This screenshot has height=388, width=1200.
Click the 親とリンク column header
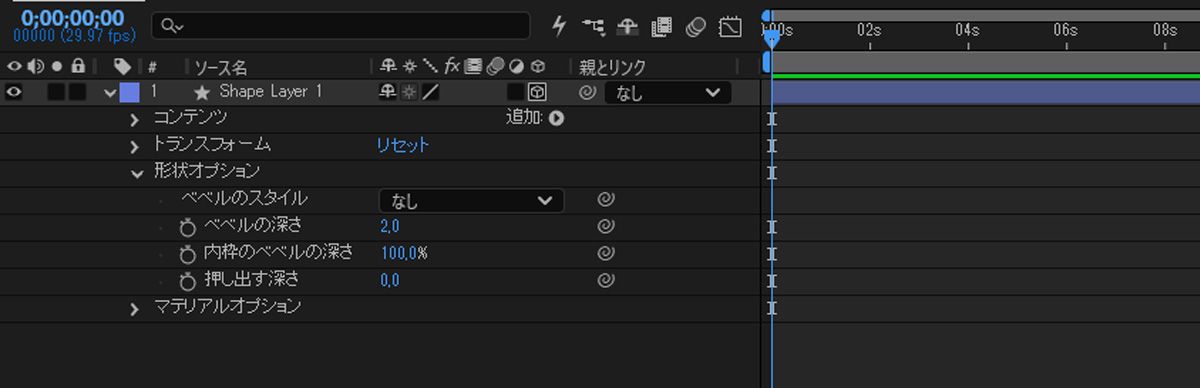[x=612, y=67]
